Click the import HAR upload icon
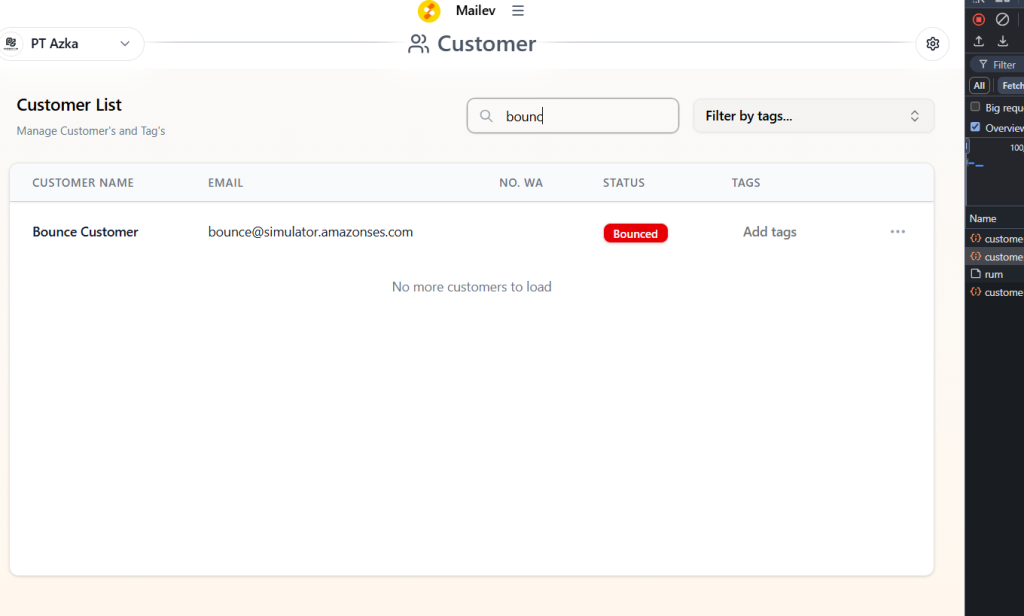Image resolution: width=1024 pixels, height=616 pixels. [x=978, y=41]
